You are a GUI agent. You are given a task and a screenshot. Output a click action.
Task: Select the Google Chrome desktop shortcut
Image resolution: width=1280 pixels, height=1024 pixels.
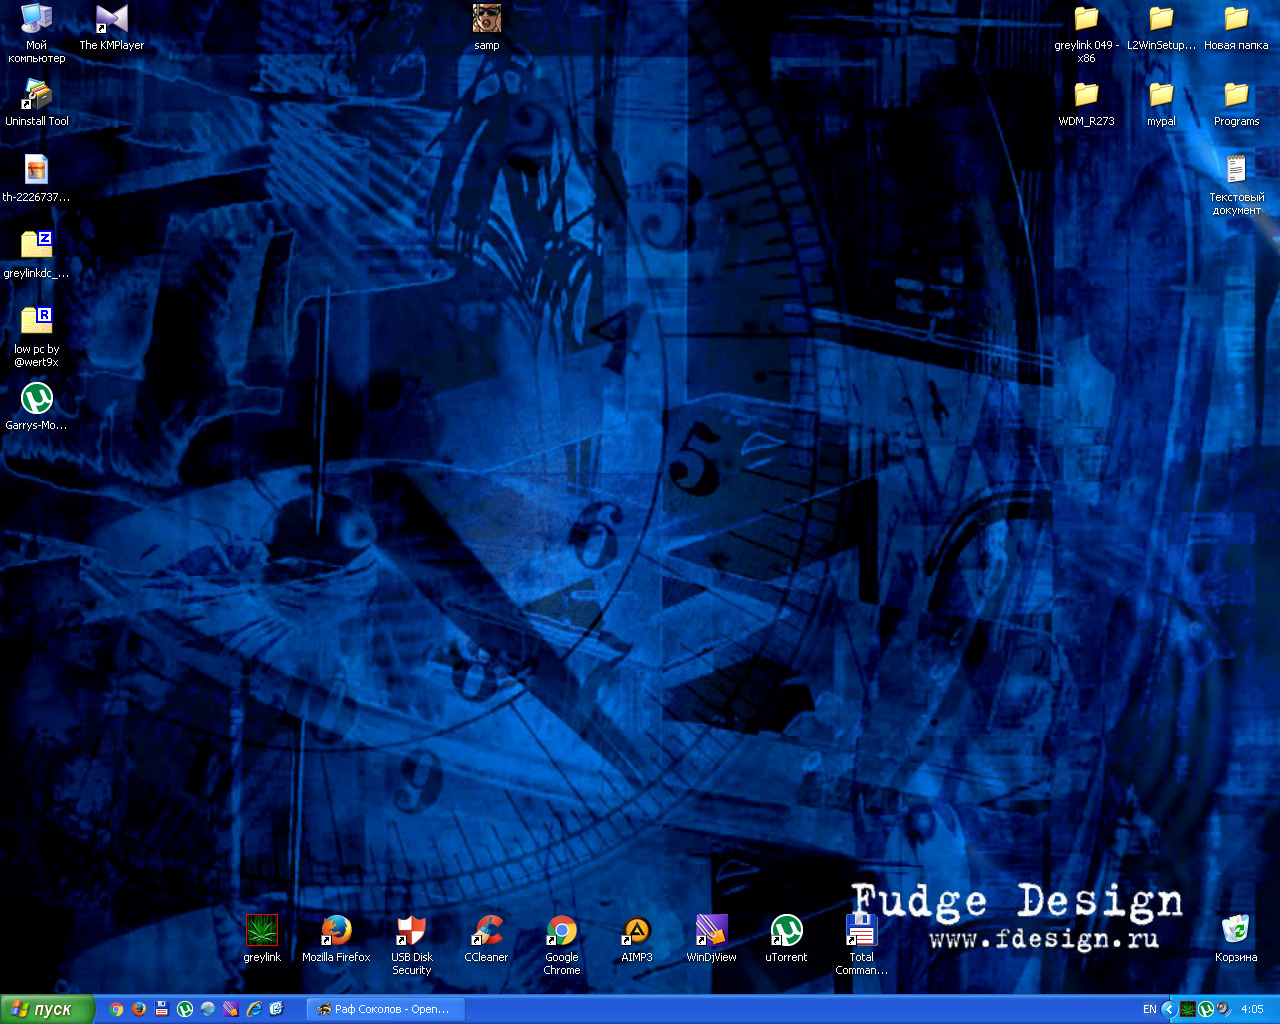click(x=562, y=945)
